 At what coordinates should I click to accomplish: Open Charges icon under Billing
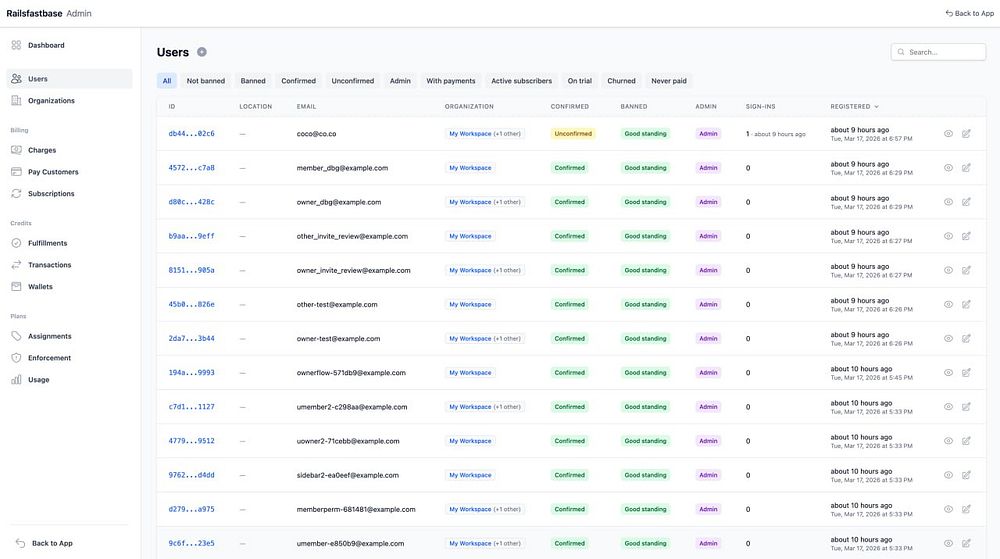[x=17, y=150]
